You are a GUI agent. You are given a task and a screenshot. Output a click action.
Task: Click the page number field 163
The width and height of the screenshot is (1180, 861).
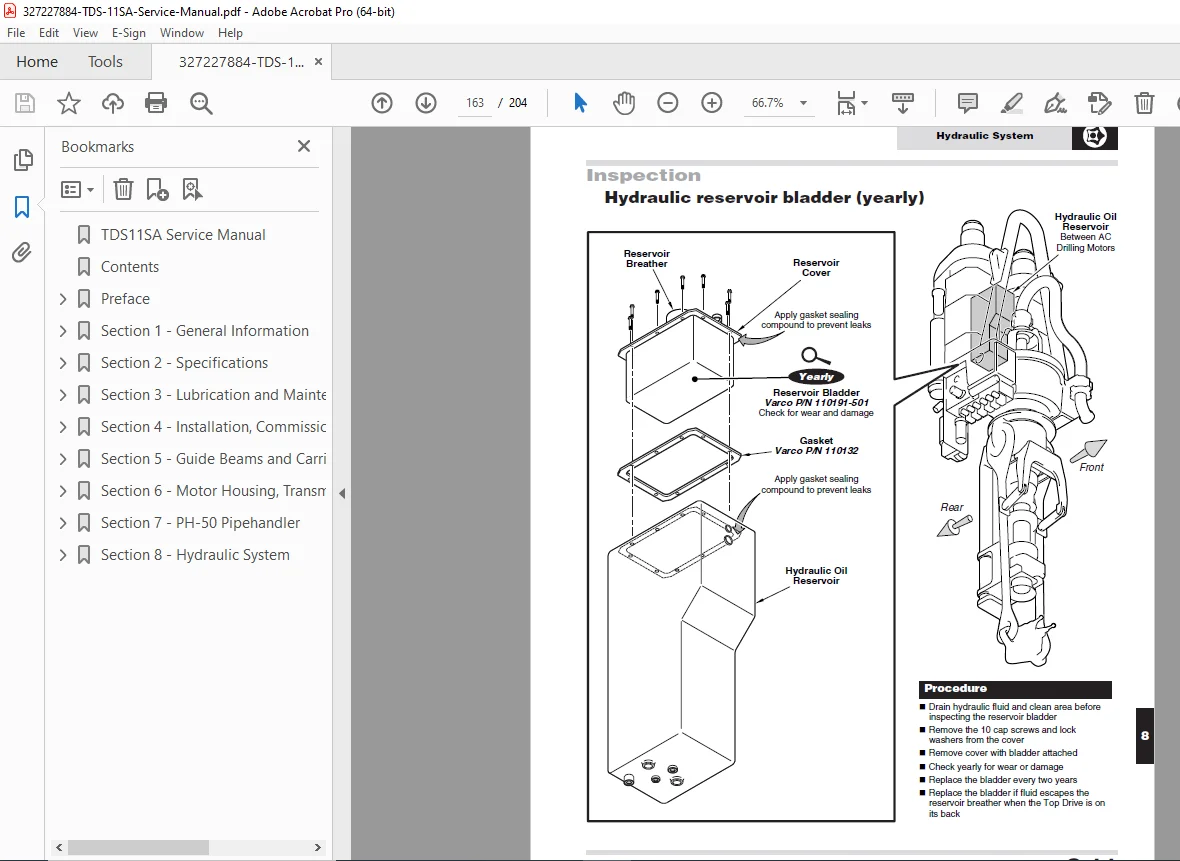coord(475,102)
